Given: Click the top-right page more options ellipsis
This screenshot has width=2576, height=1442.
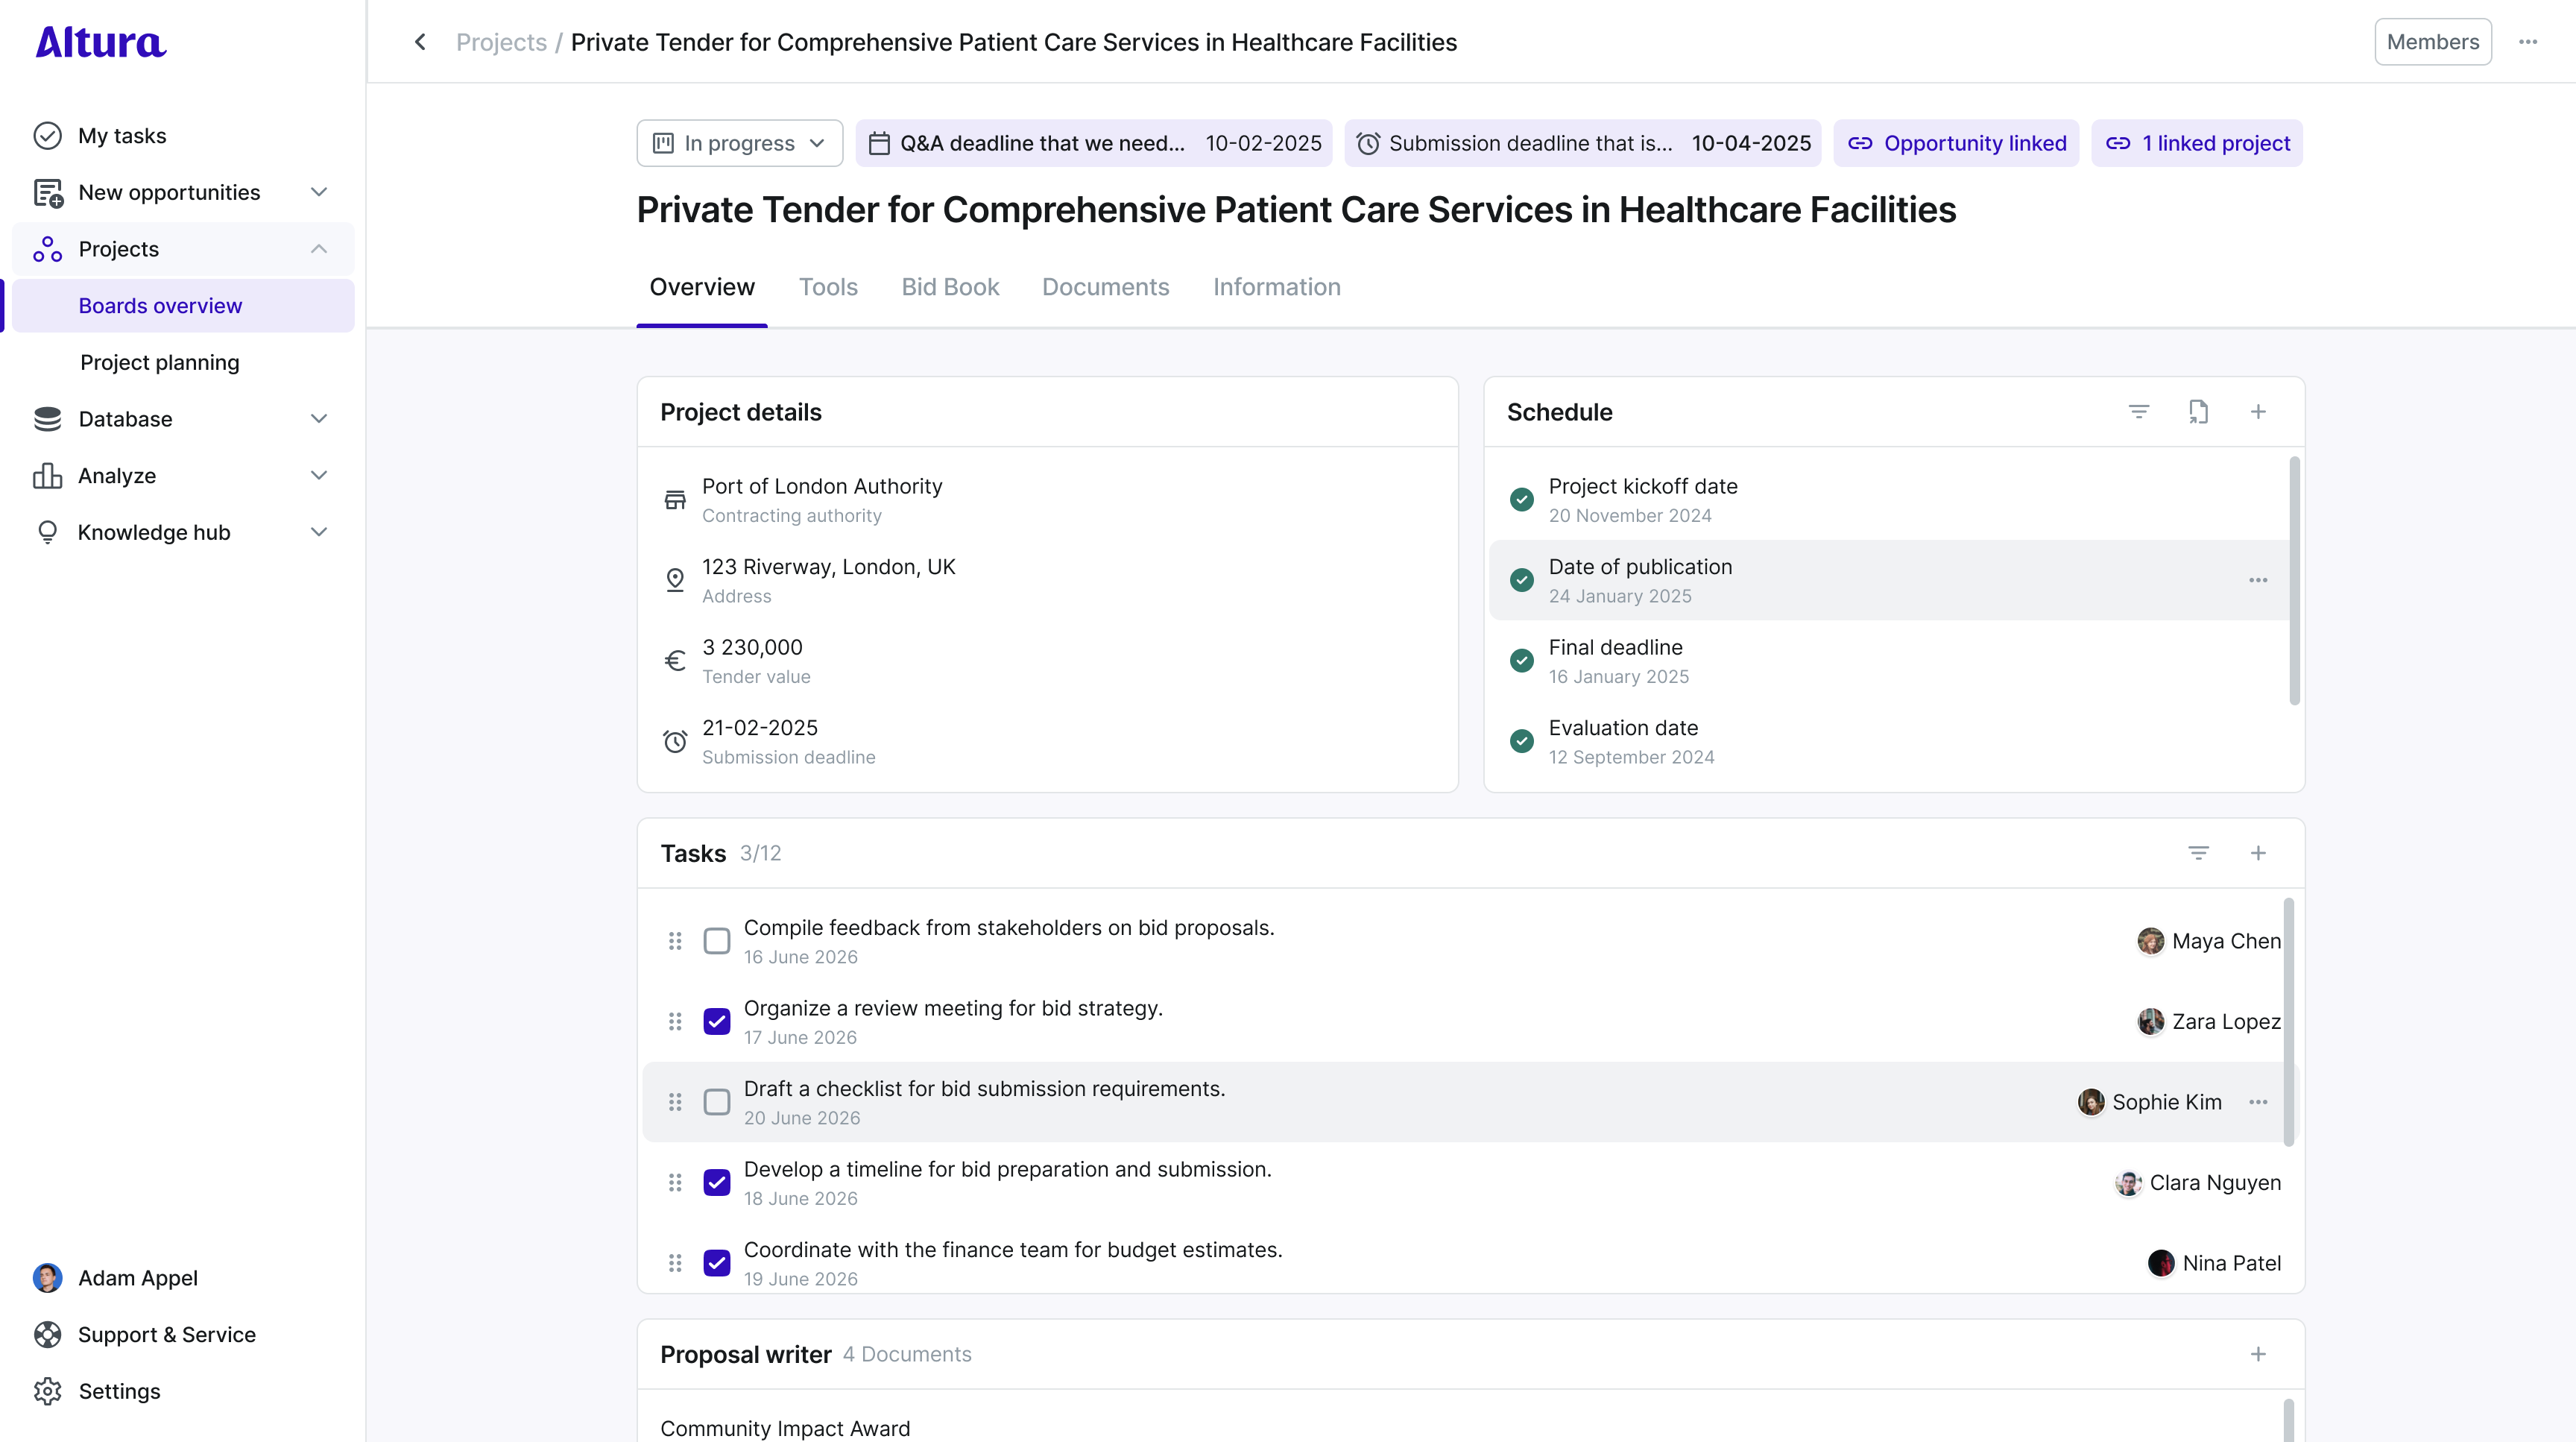Looking at the screenshot, I should tap(2528, 42).
